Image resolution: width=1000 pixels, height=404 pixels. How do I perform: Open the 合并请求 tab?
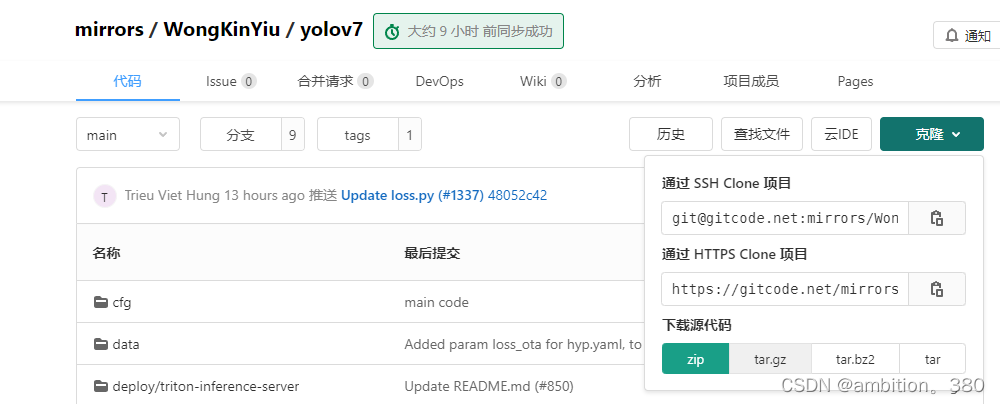pos(335,82)
